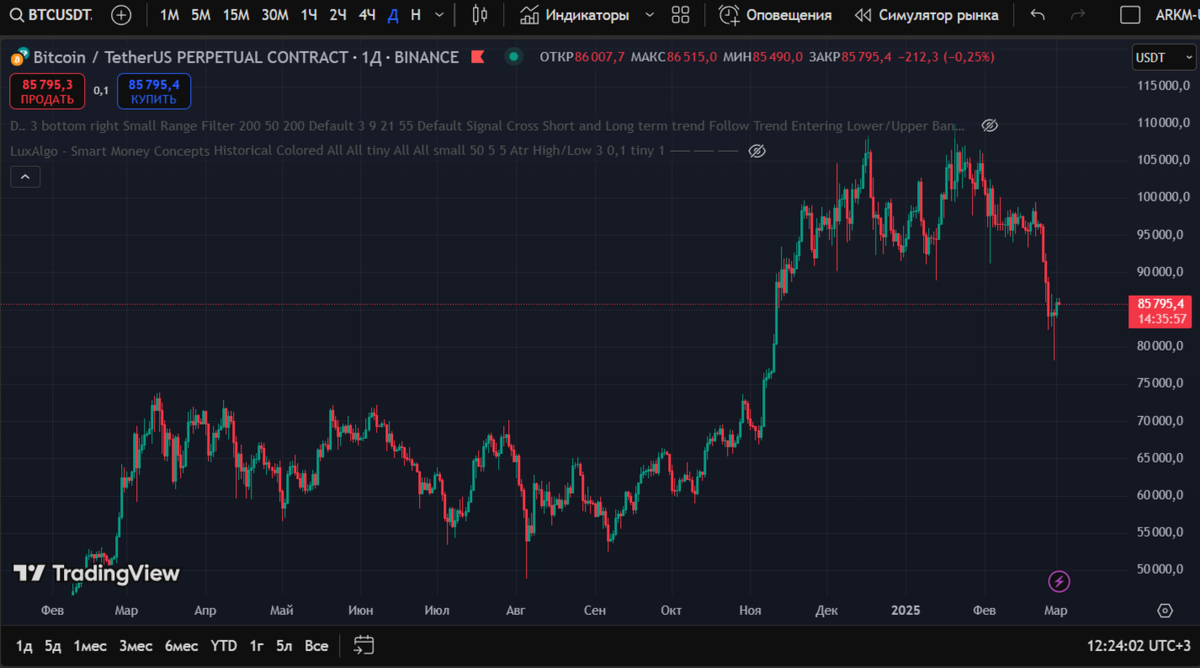Redo the chart action
This screenshot has width=1200, height=668.
coord(1078,15)
